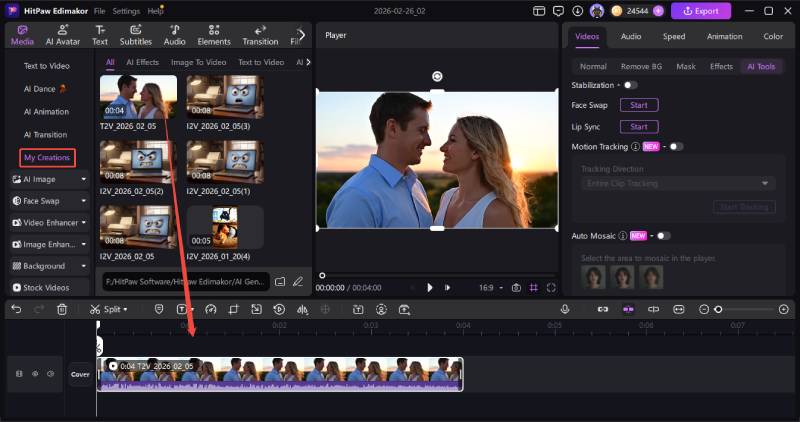Start Face Swap
Image resolution: width=800 pixels, height=422 pixels.
click(639, 105)
